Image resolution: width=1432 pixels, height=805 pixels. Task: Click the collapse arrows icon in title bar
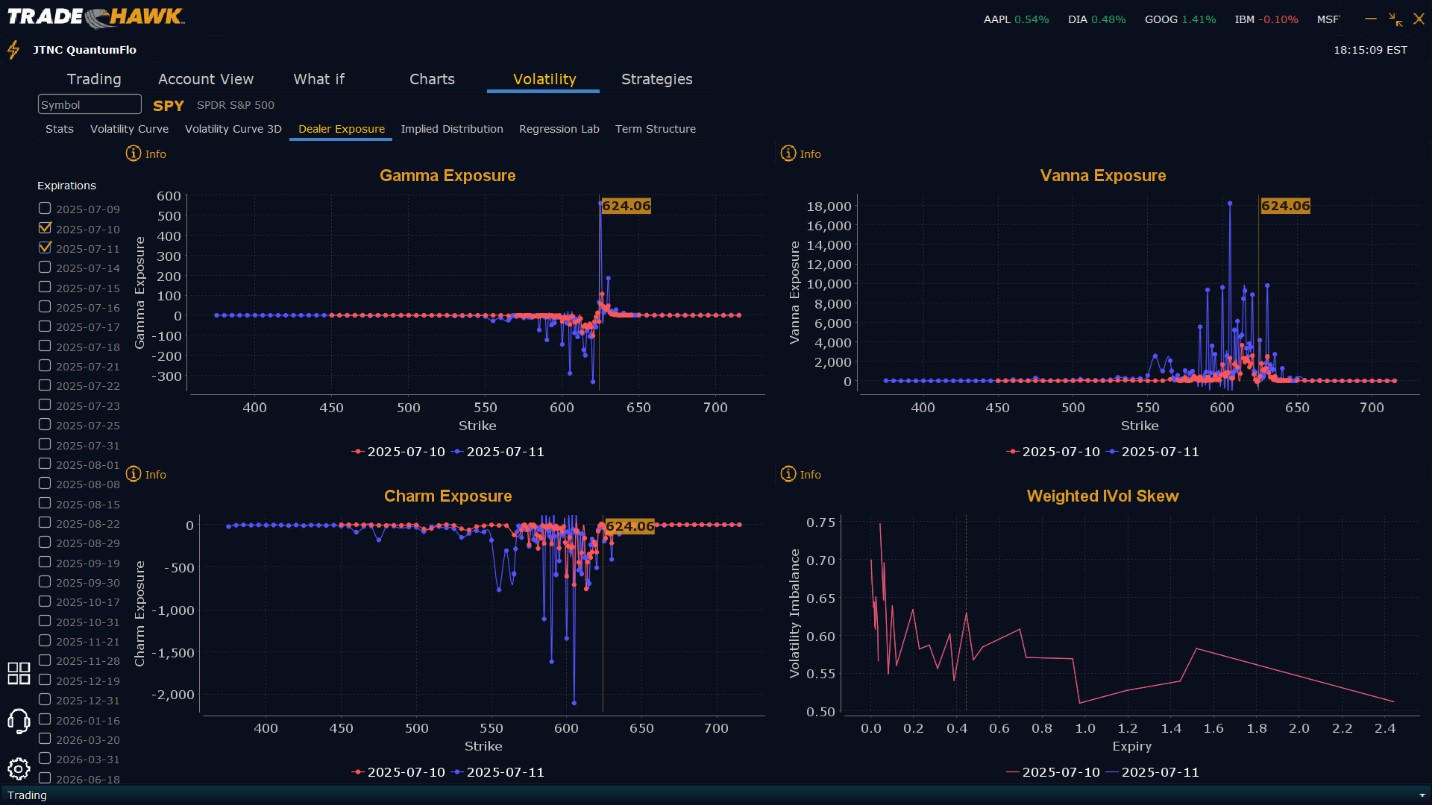(1396, 19)
